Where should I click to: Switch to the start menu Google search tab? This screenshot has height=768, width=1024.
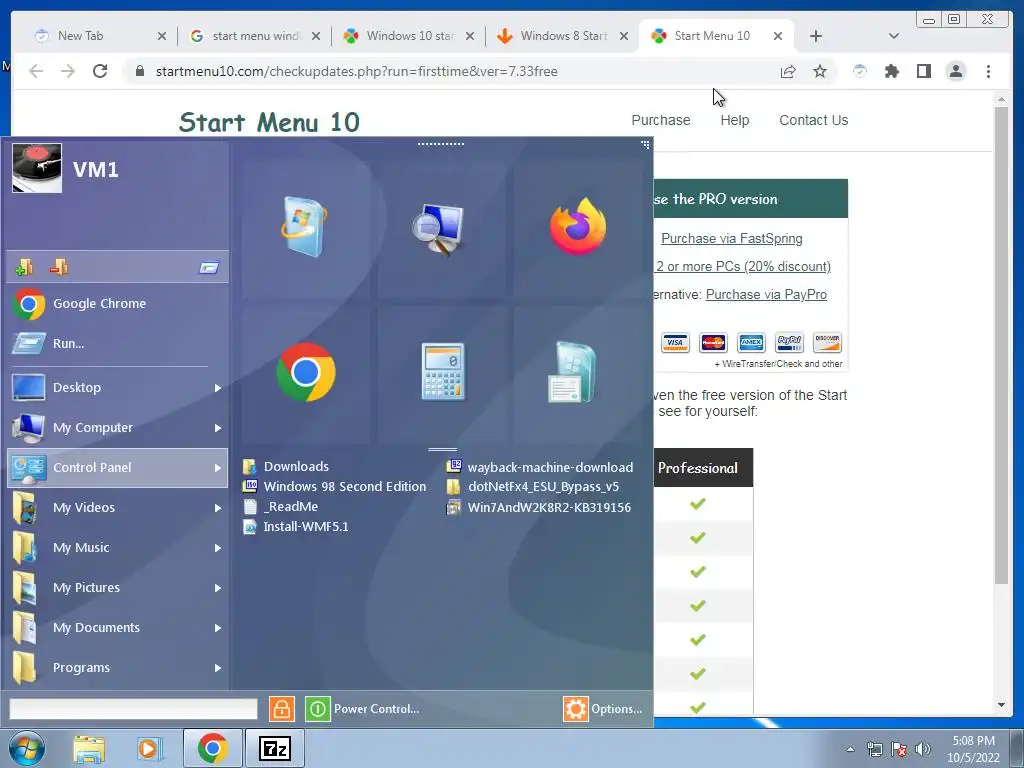pos(255,36)
